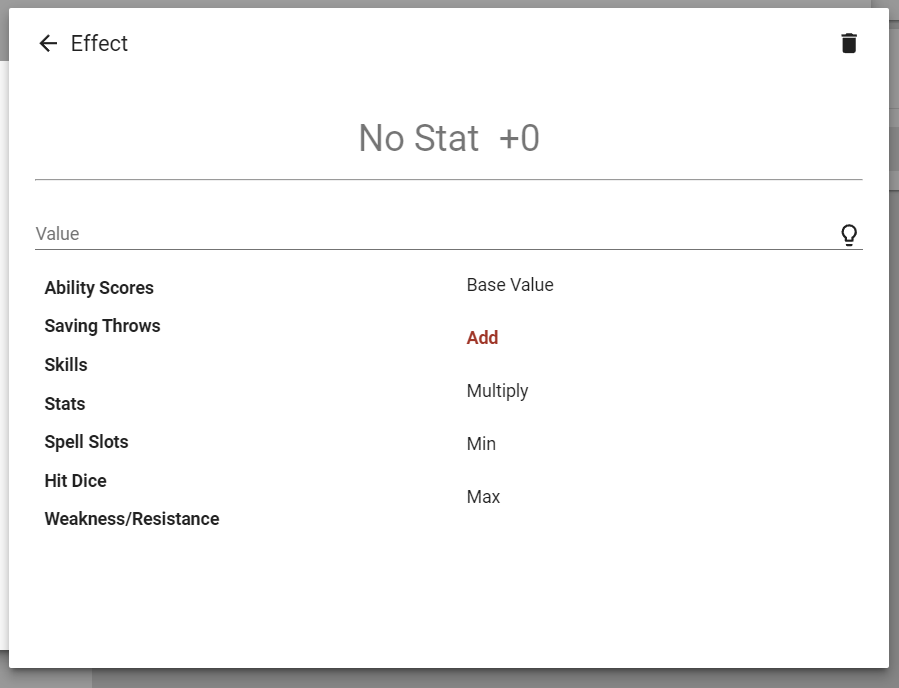
Task: Delete the effect with the trash icon
Action: (849, 43)
